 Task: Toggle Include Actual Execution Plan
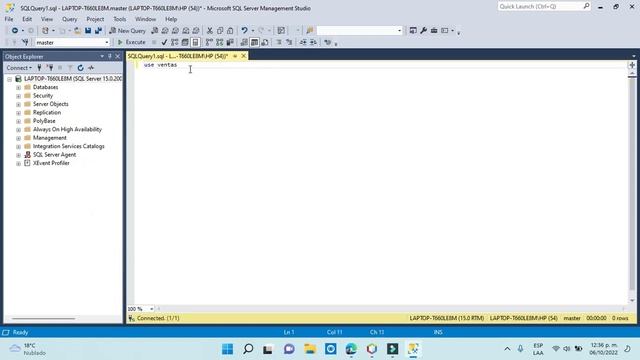click(x=209, y=42)
